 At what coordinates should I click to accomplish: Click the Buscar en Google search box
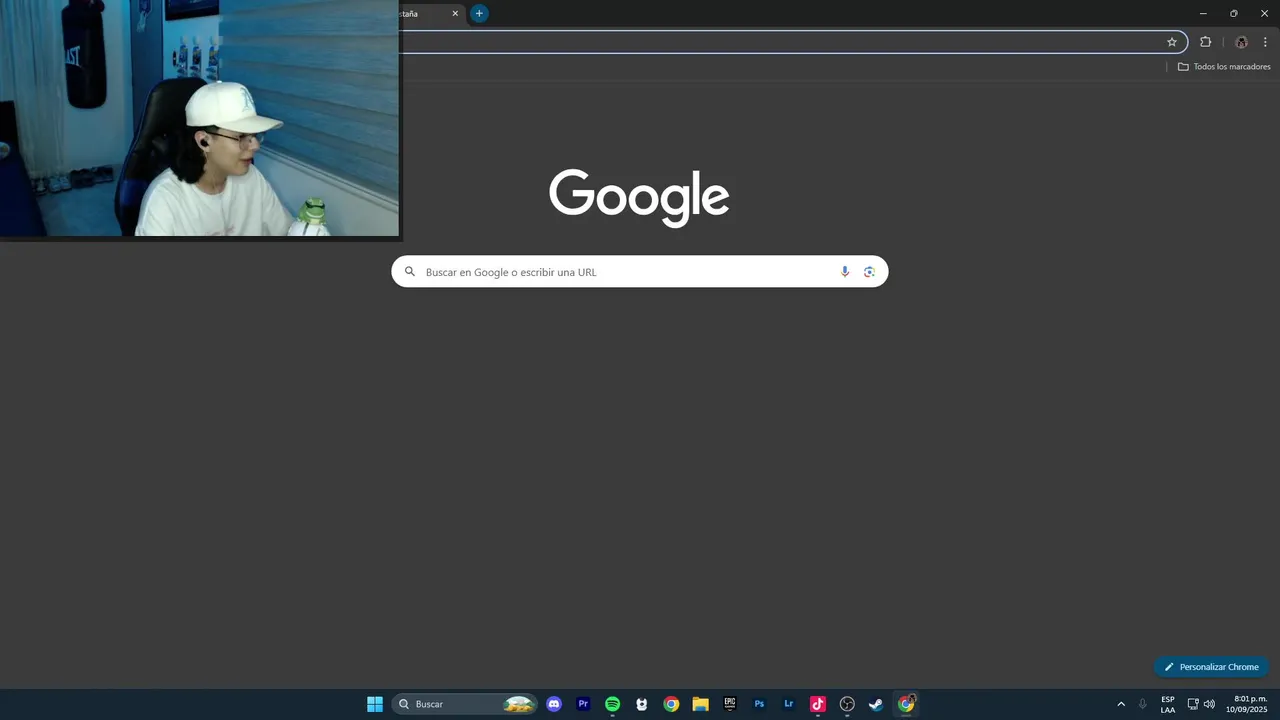coord(639,272)
